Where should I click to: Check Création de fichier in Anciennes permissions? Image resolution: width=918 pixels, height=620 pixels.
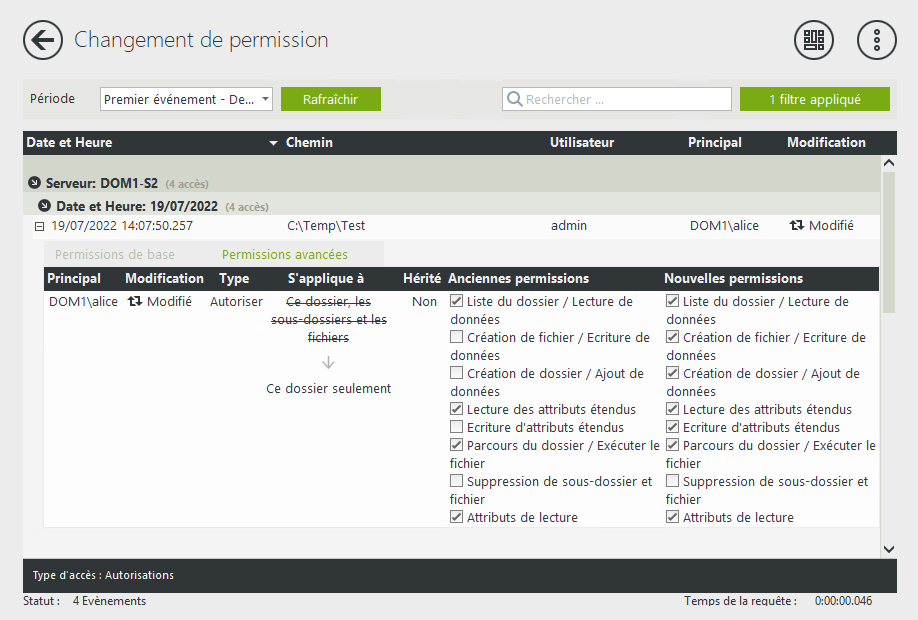pyautogui.click(x=456, y=337)
